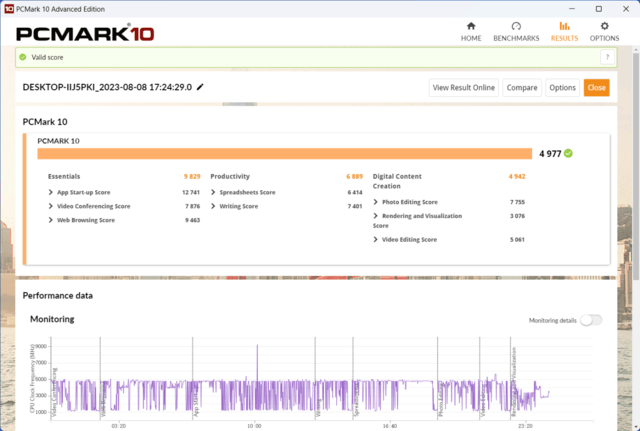Viewport: 640px width, 431px height.
Task: Click Web Browsing value 9 463
Action: pos(192,220)
